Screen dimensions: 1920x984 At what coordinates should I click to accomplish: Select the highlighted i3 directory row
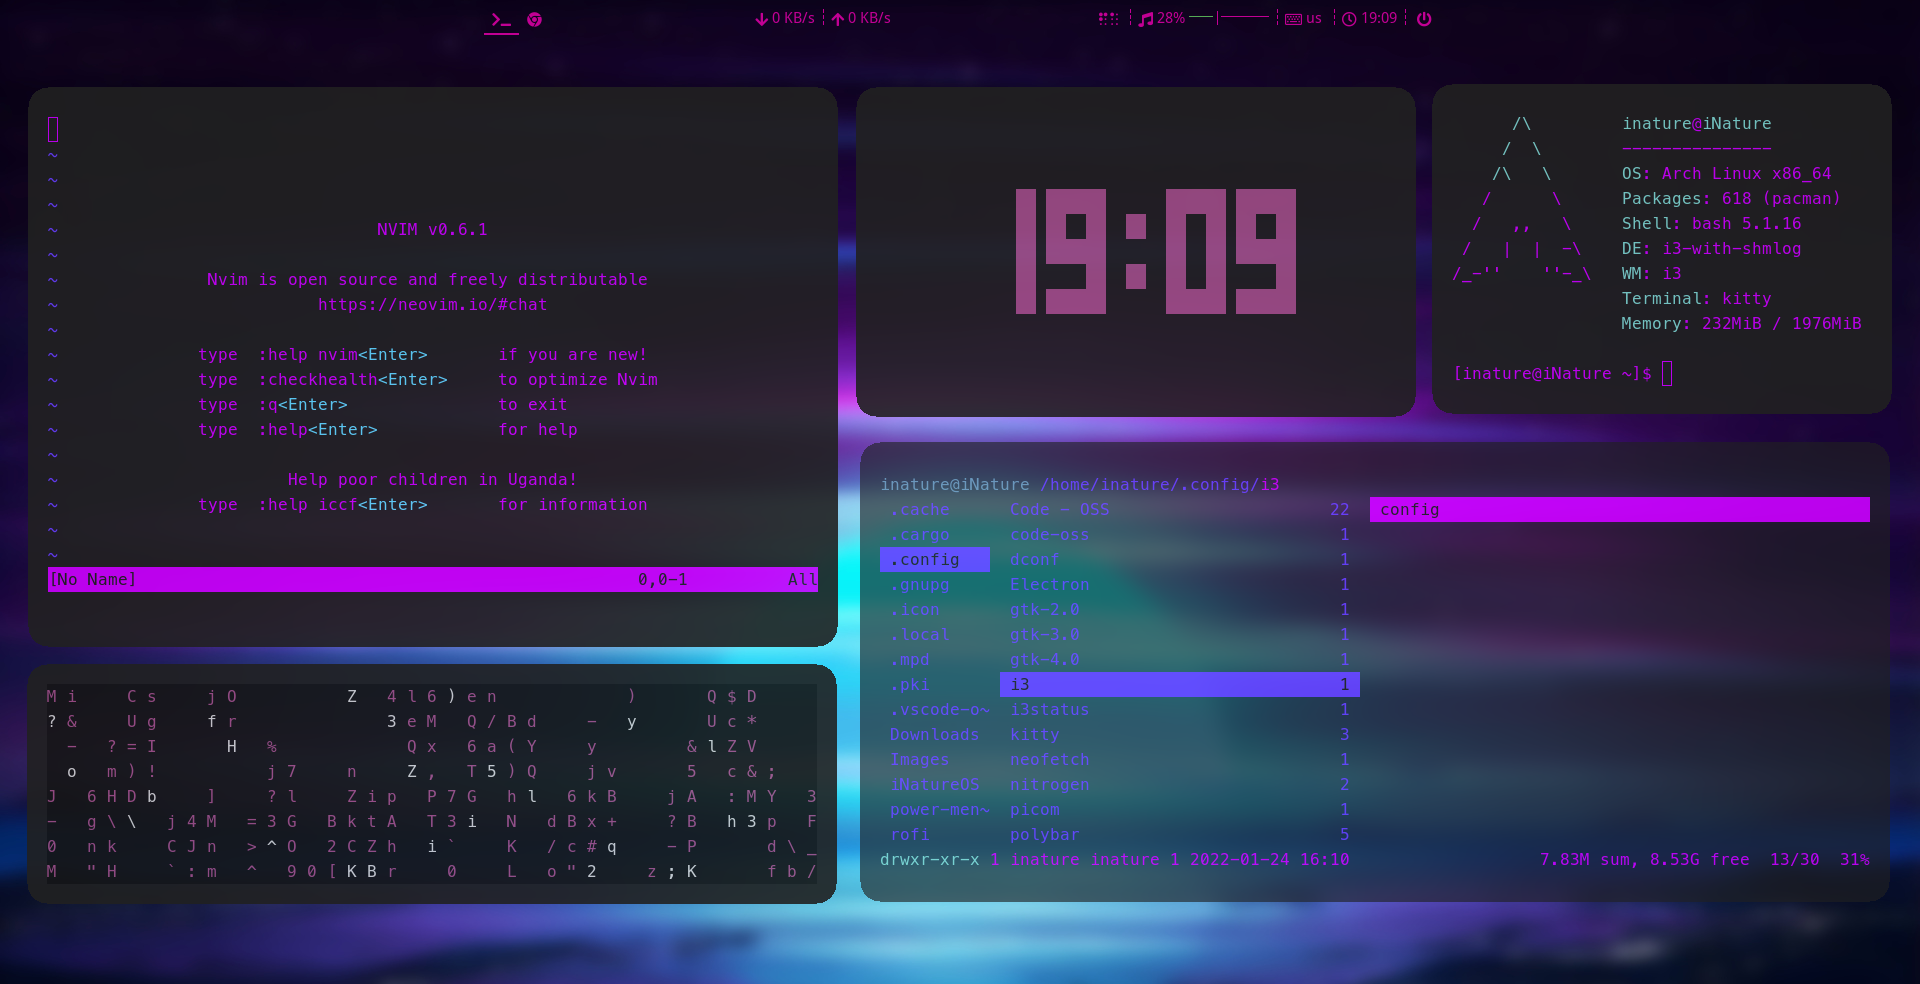click(1180, 685)
